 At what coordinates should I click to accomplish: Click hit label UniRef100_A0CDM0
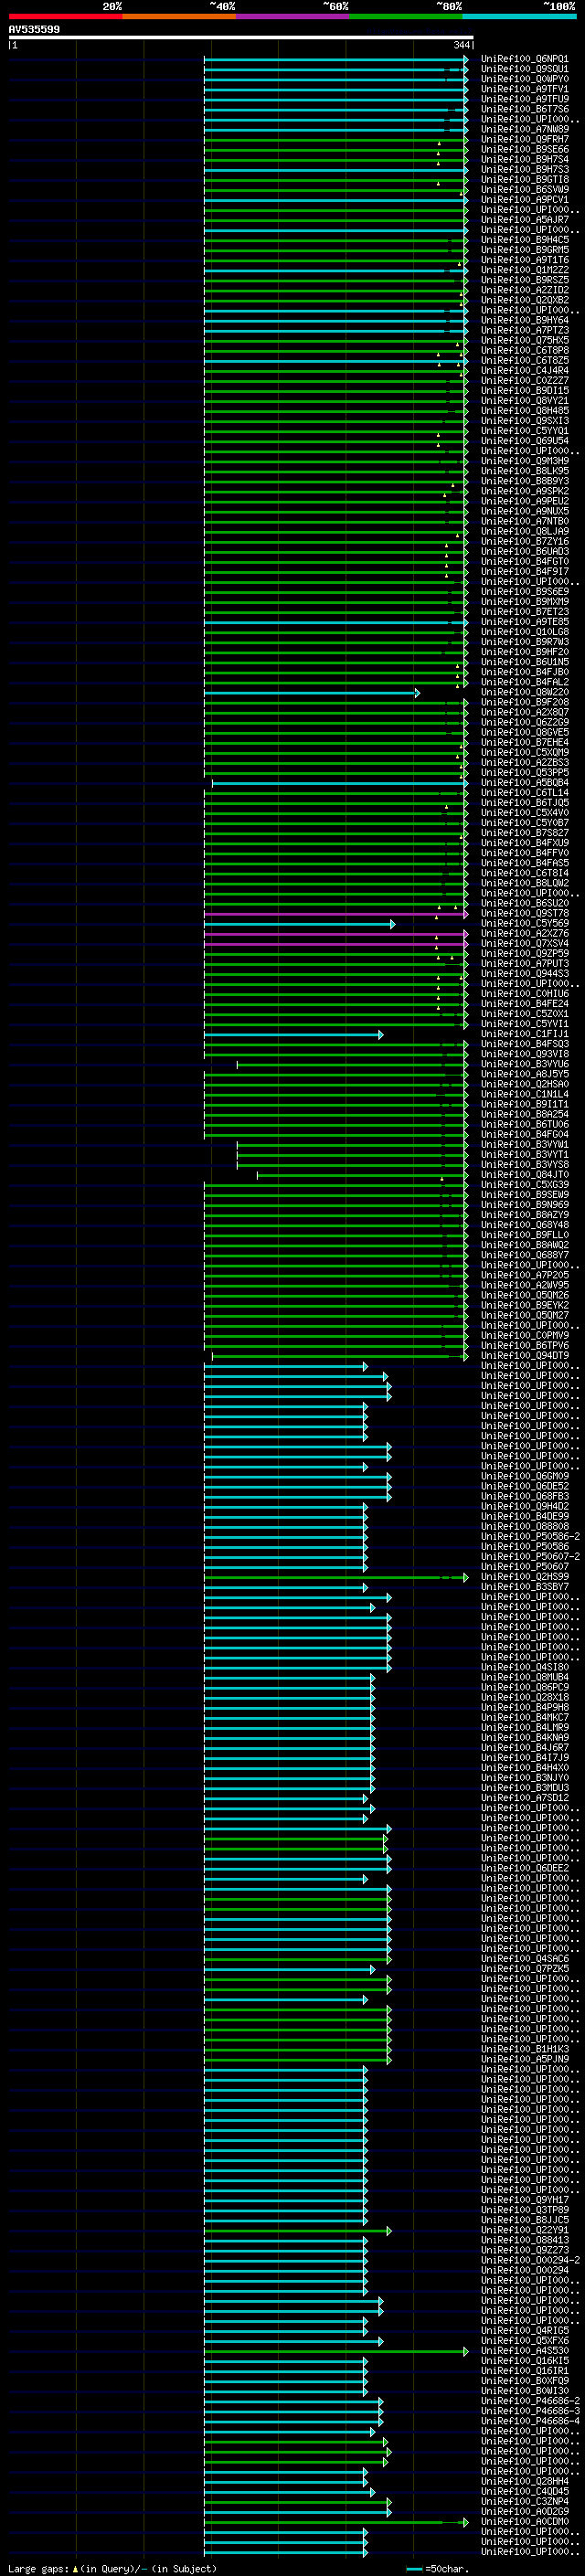tap(524, 2521)
